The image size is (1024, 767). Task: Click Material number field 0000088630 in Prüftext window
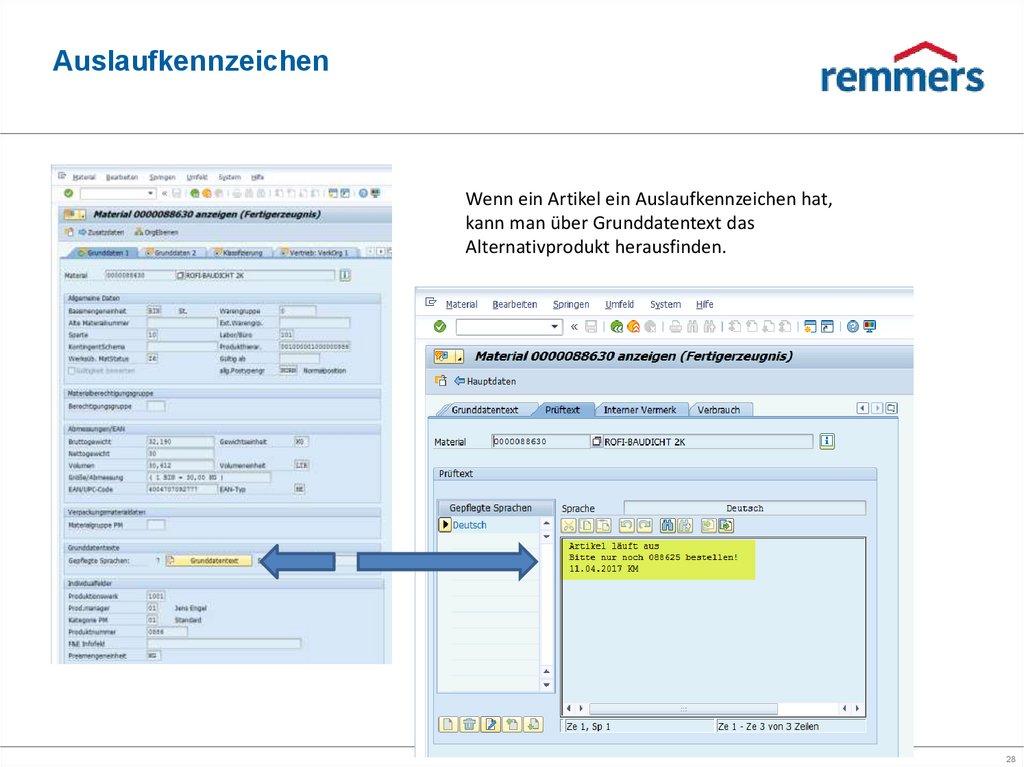(x=541, y=442)
